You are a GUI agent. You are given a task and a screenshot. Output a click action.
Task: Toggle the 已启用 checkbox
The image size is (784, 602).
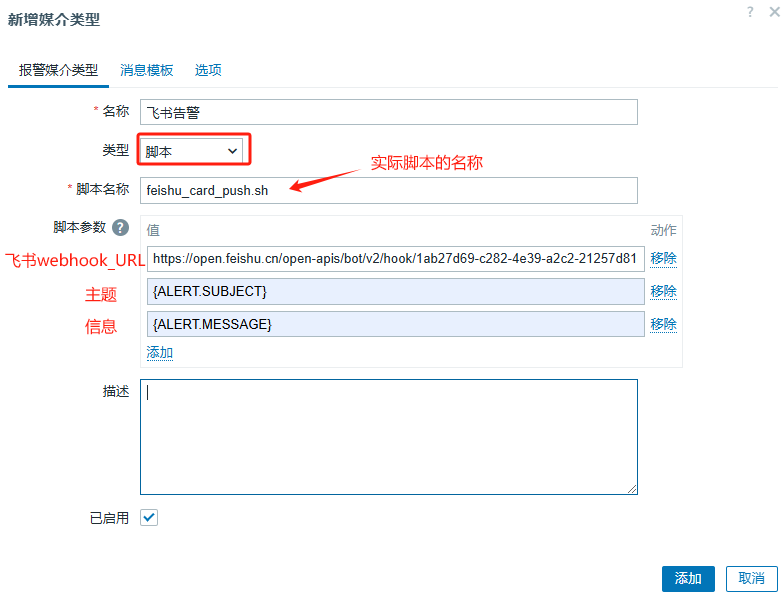[x=149, y=518]
